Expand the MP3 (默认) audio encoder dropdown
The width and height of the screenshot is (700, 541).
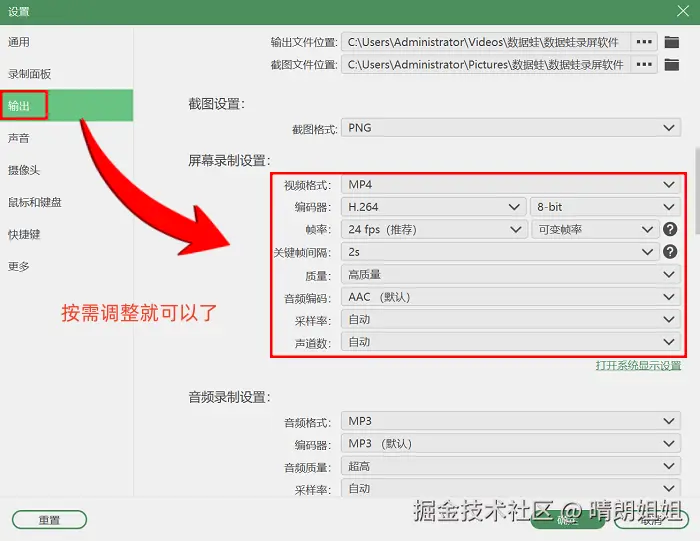coord(511,443)
